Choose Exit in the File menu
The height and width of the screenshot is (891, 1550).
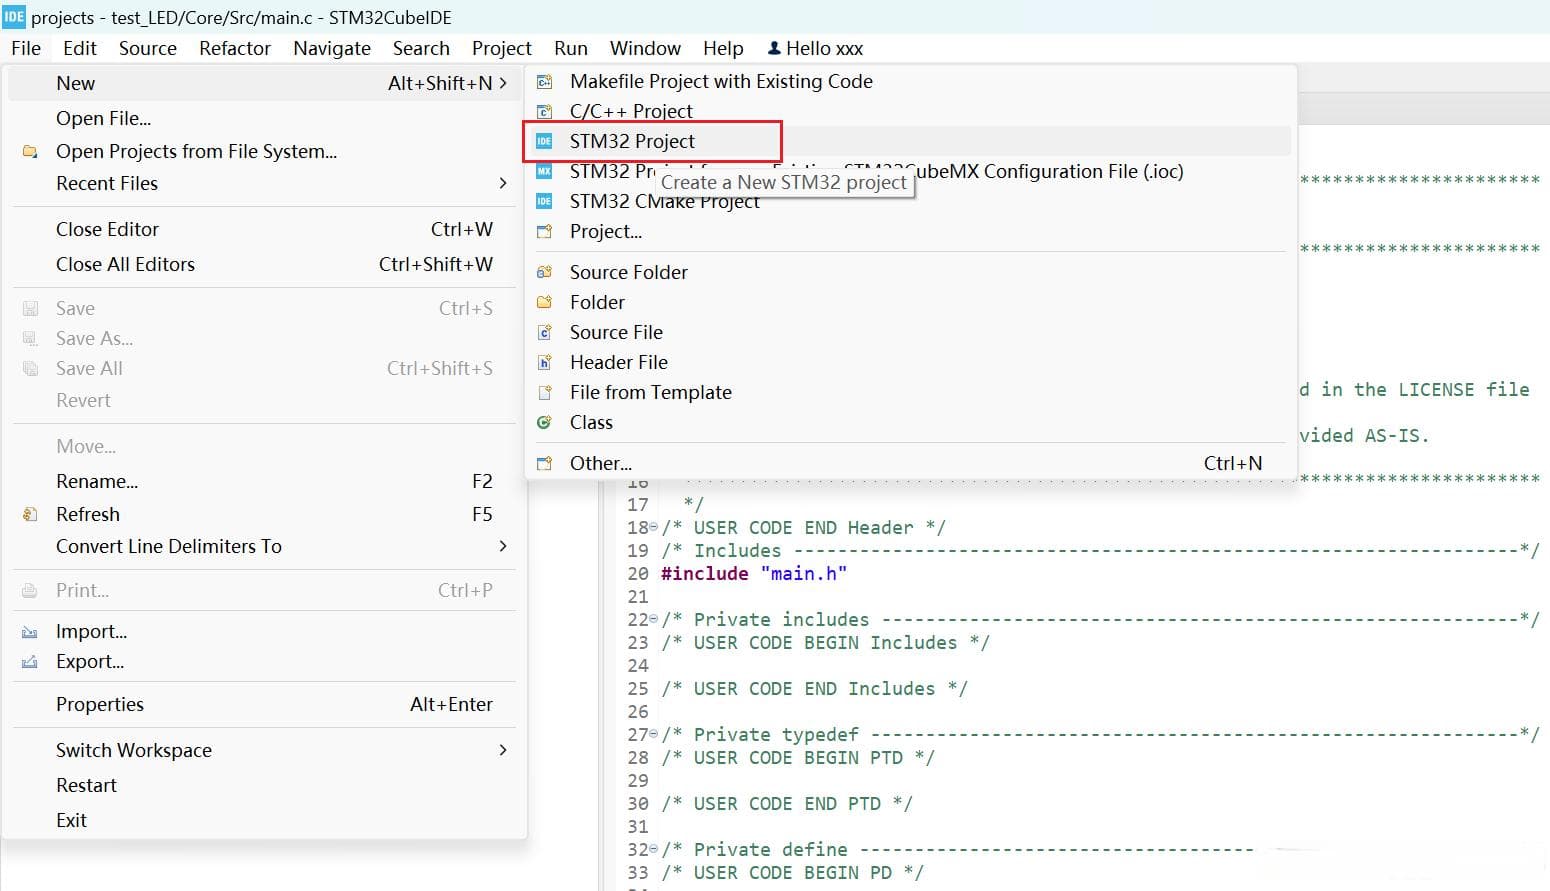pos(71,820)
